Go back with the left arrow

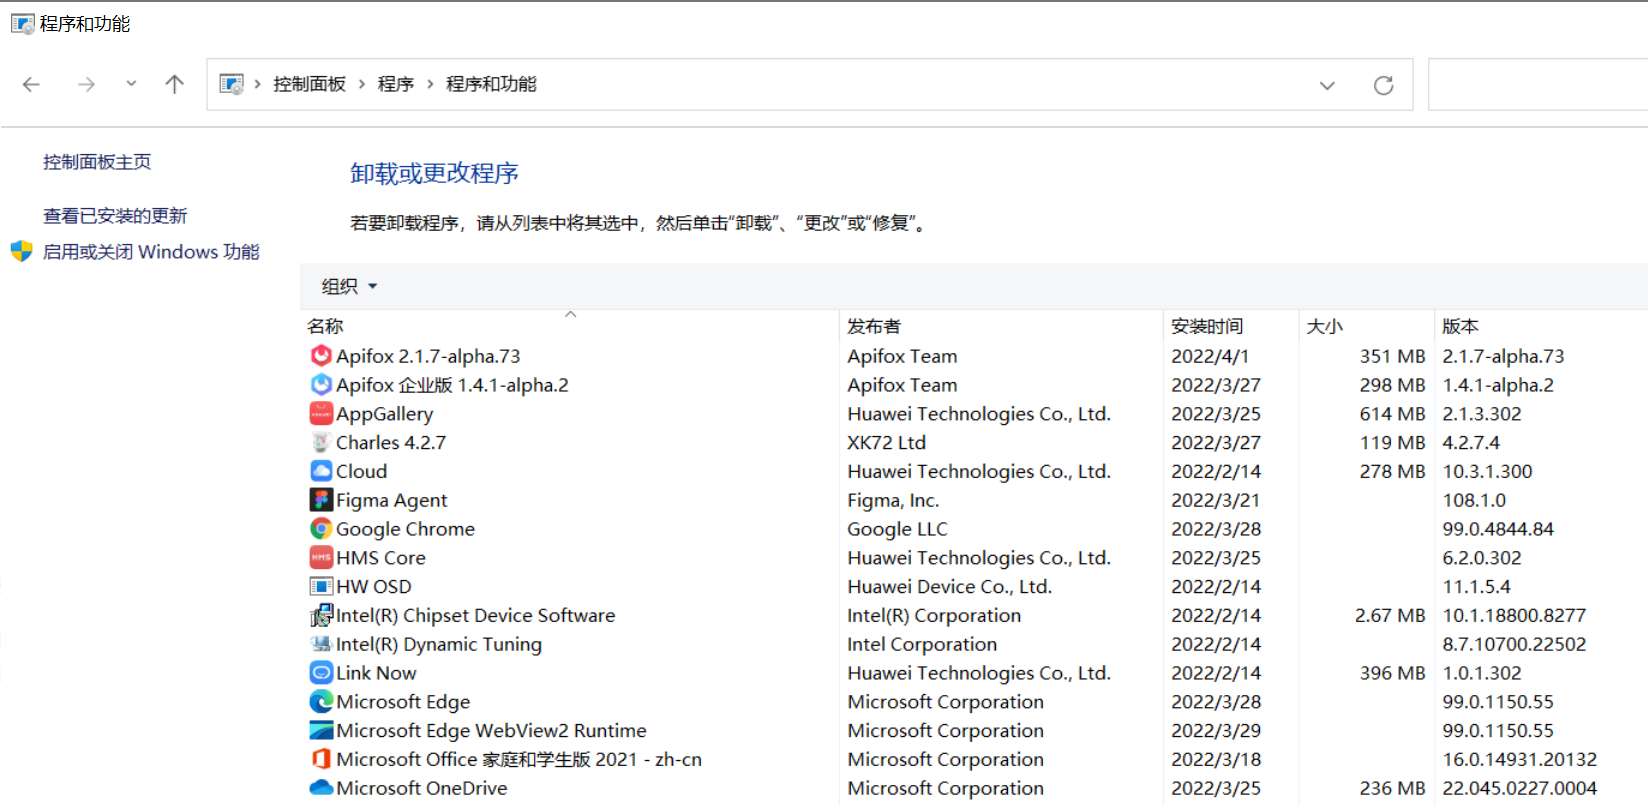coord(31,84)
